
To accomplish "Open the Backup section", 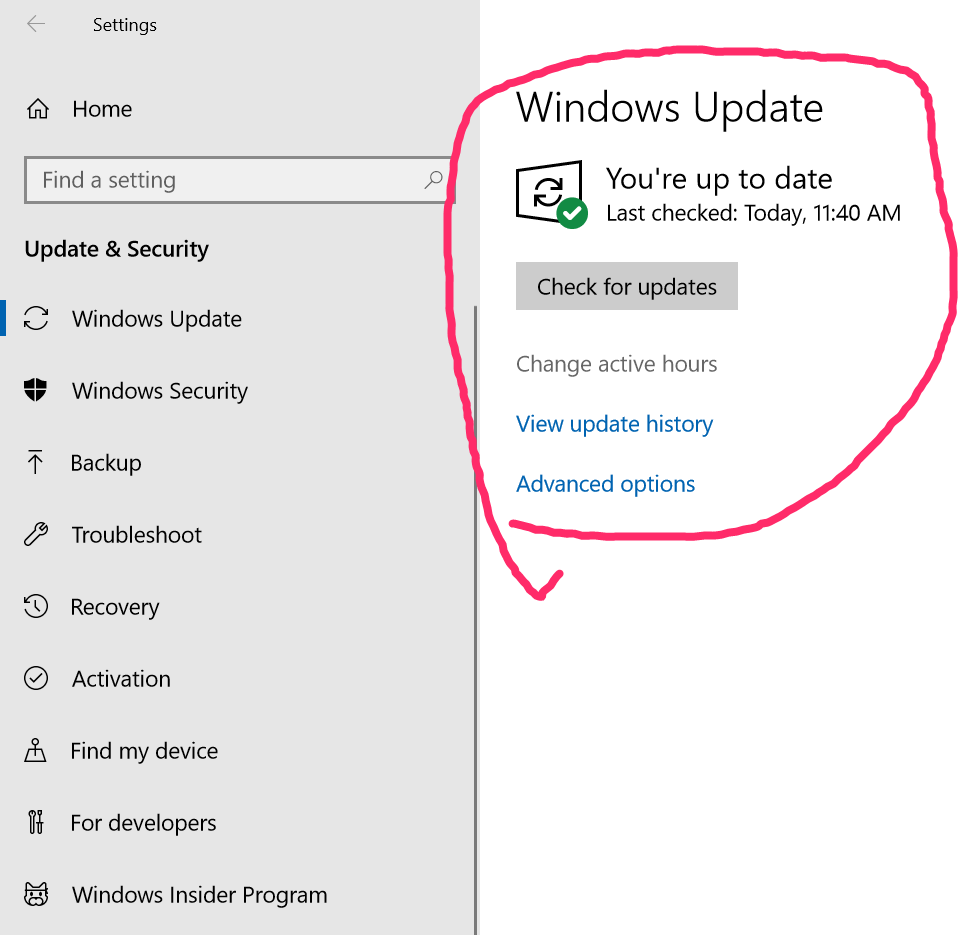I will (x=106, y=463).
